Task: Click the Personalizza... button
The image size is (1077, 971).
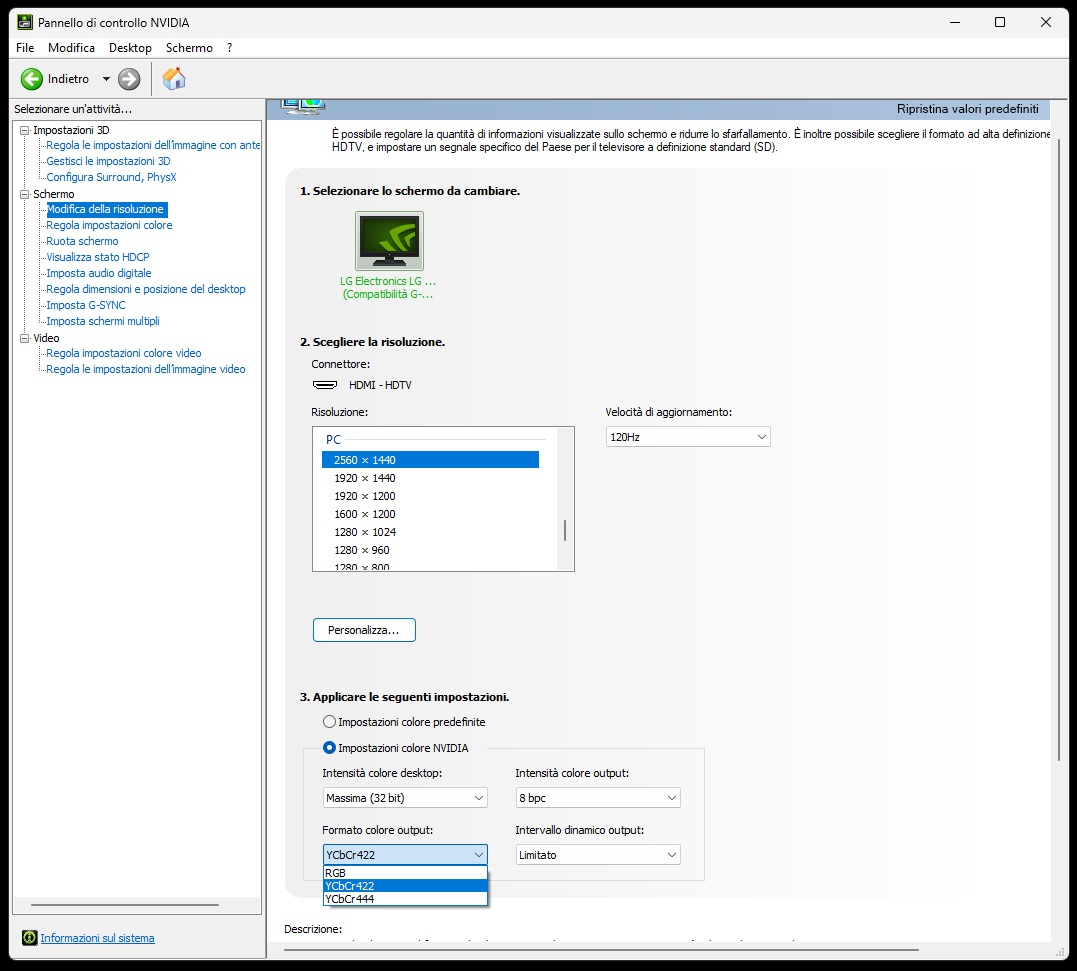Action: click(364, 630)
